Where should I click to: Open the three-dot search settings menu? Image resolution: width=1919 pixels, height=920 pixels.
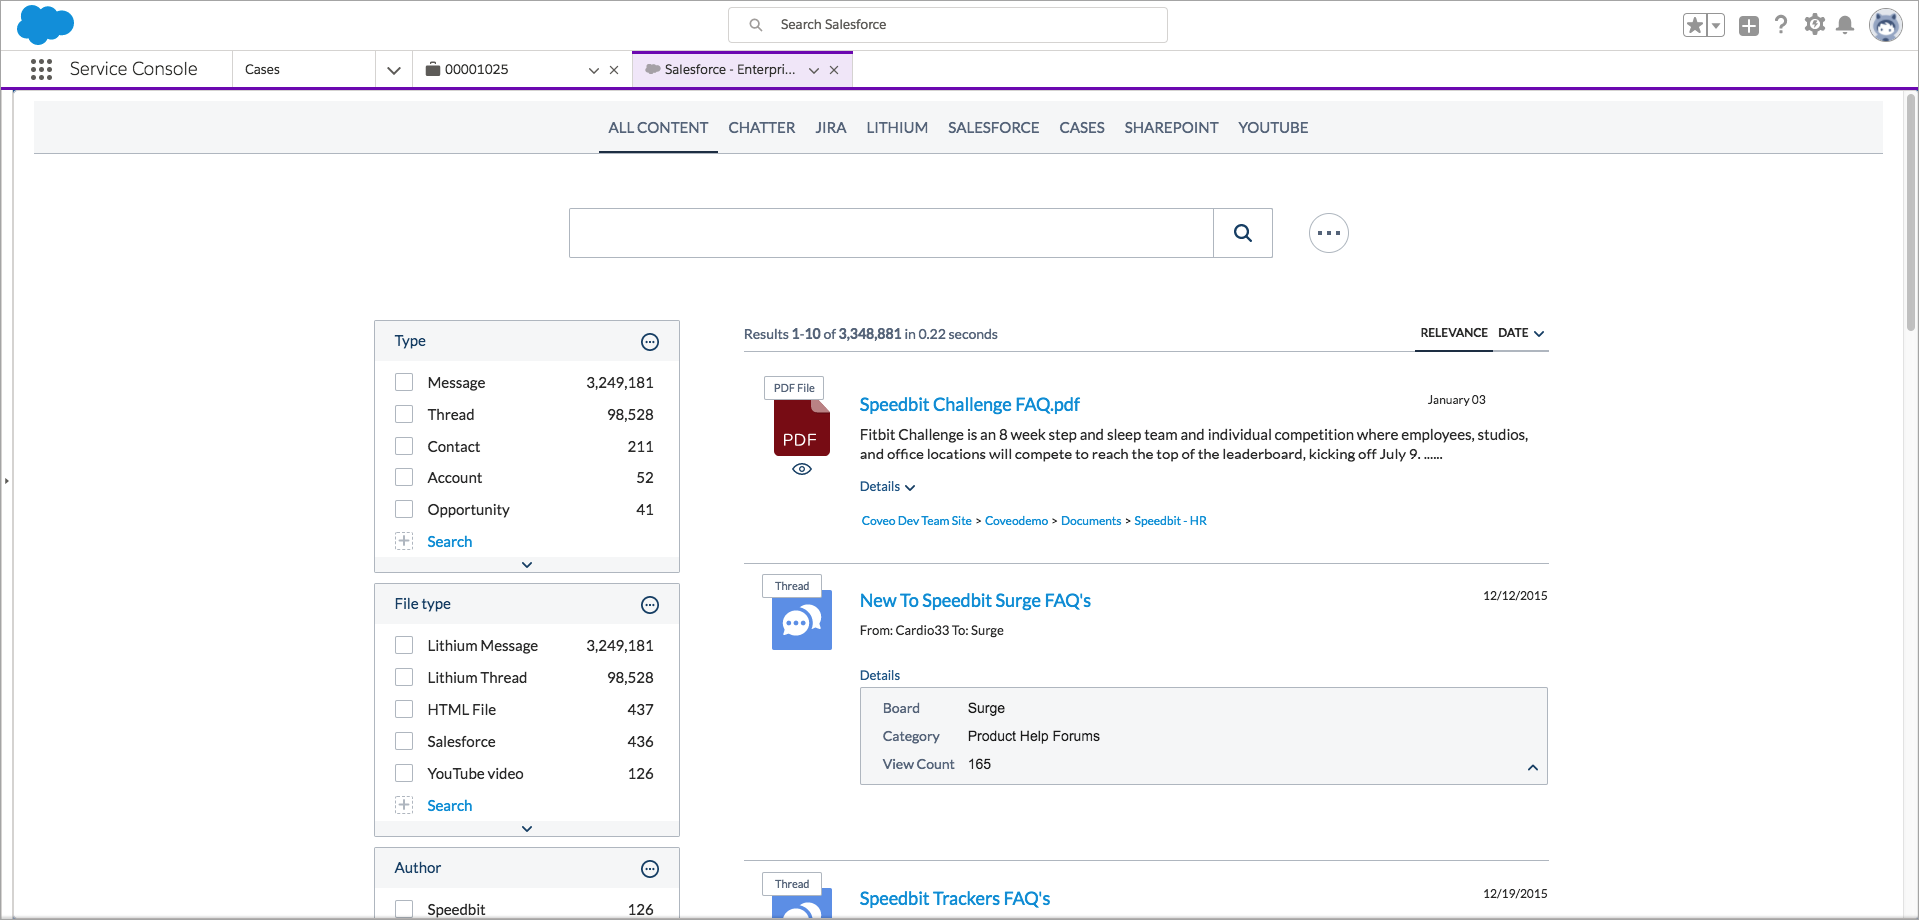click(x=1329, y=233)
